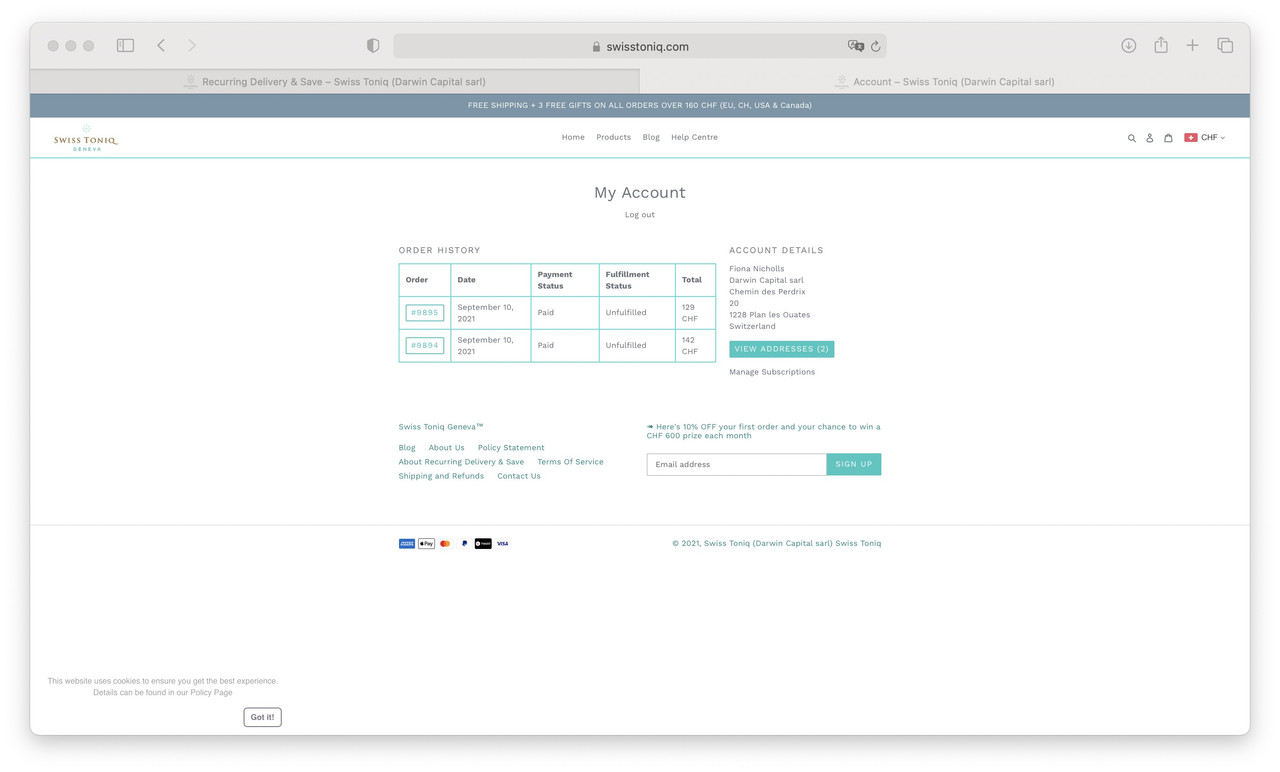Select the 129 CHF total cell
Viewport: 1280px width, 772px height.
(x=695, y=313)
